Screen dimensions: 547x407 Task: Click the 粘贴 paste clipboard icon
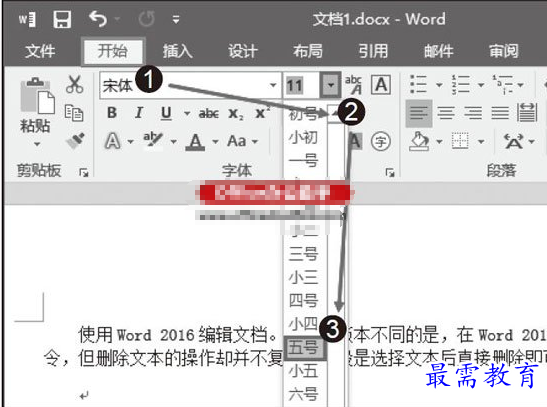38,95
